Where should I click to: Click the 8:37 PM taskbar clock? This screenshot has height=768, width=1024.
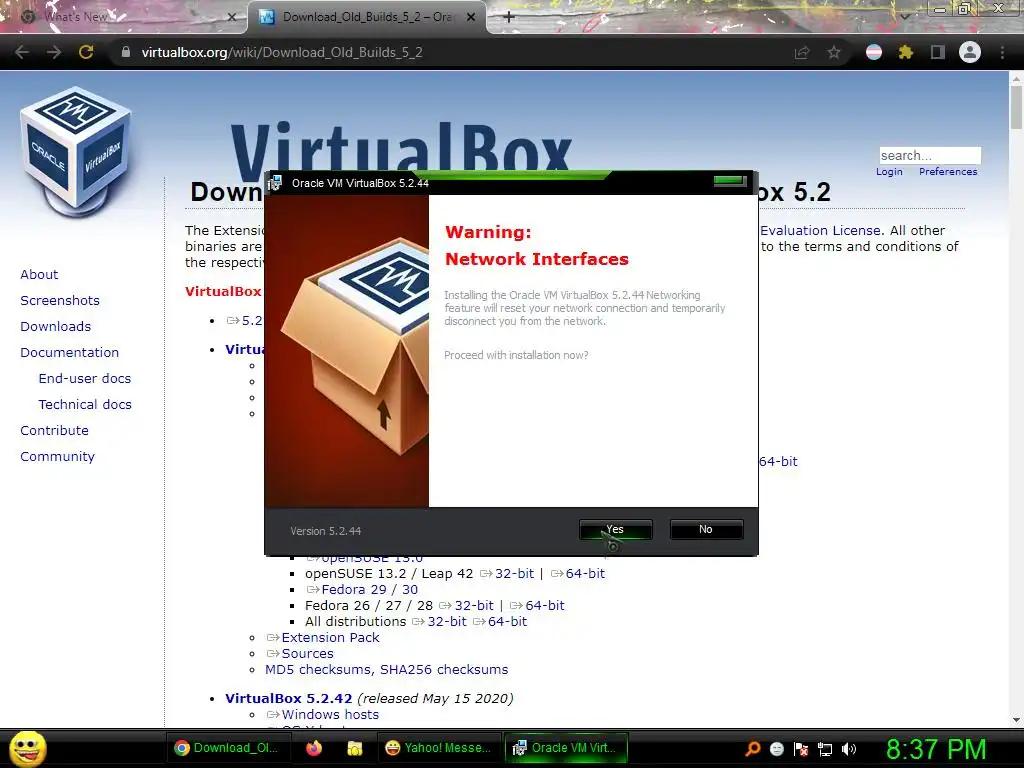[936, 749]
